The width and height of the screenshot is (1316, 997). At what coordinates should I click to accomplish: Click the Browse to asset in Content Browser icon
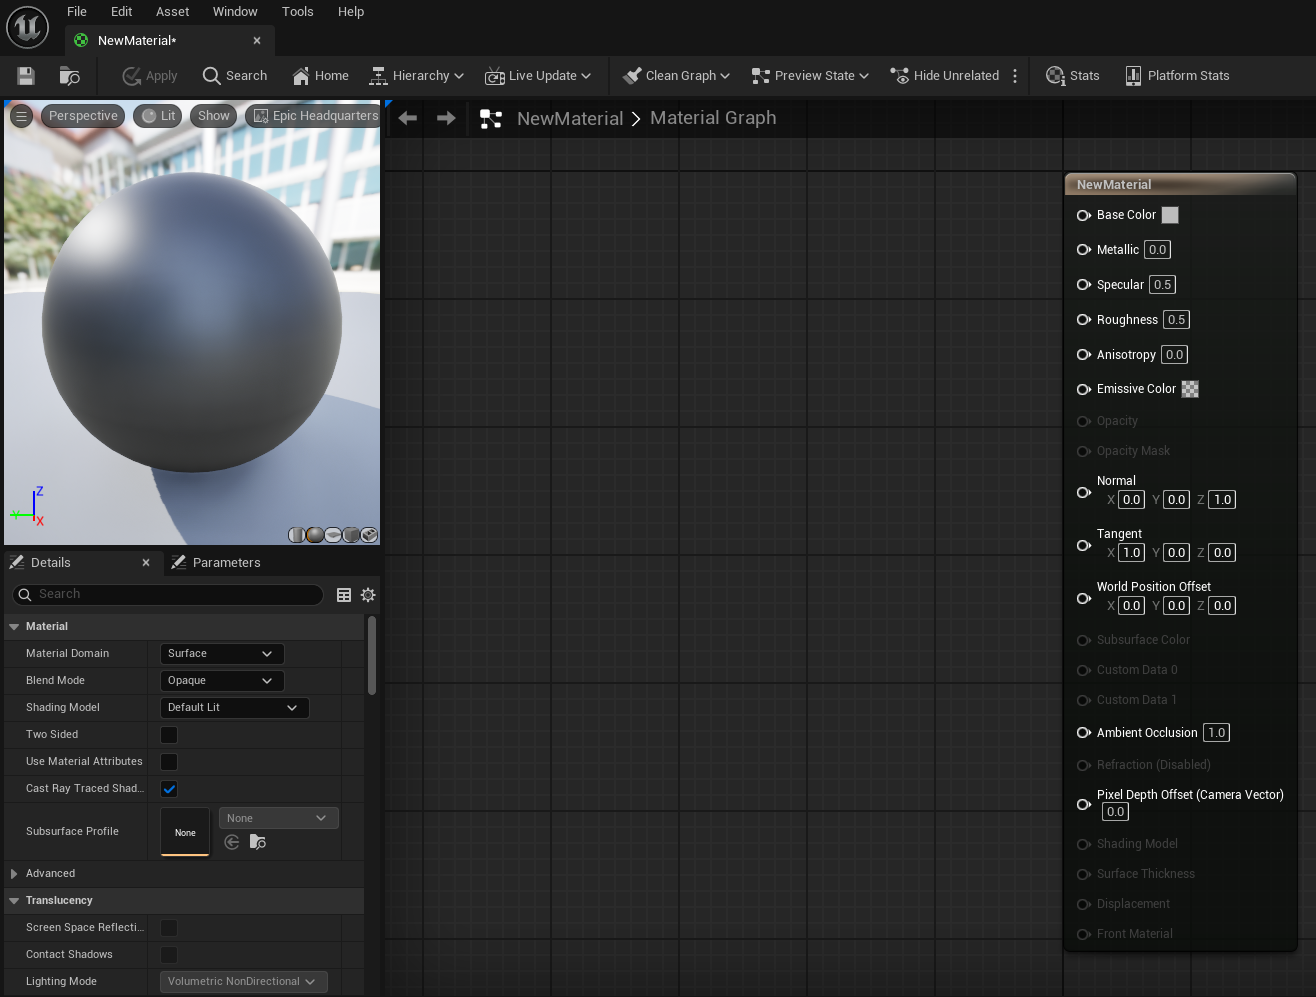click(x=70, y=76)
